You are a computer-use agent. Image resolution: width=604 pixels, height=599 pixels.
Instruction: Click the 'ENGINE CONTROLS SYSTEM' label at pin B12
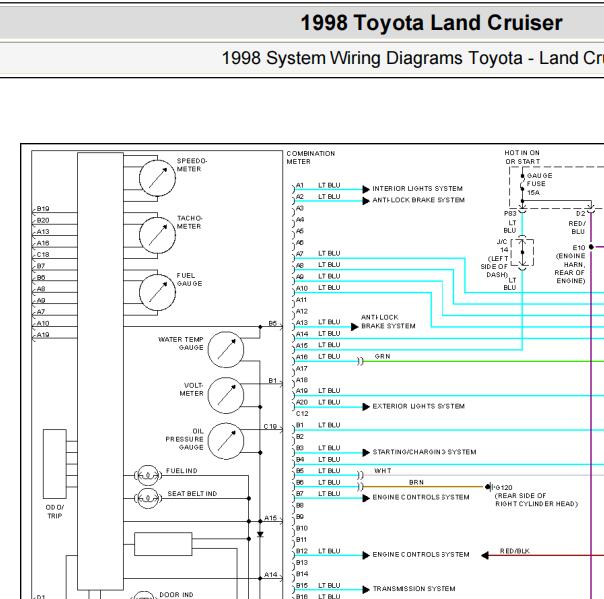[421, 555]
